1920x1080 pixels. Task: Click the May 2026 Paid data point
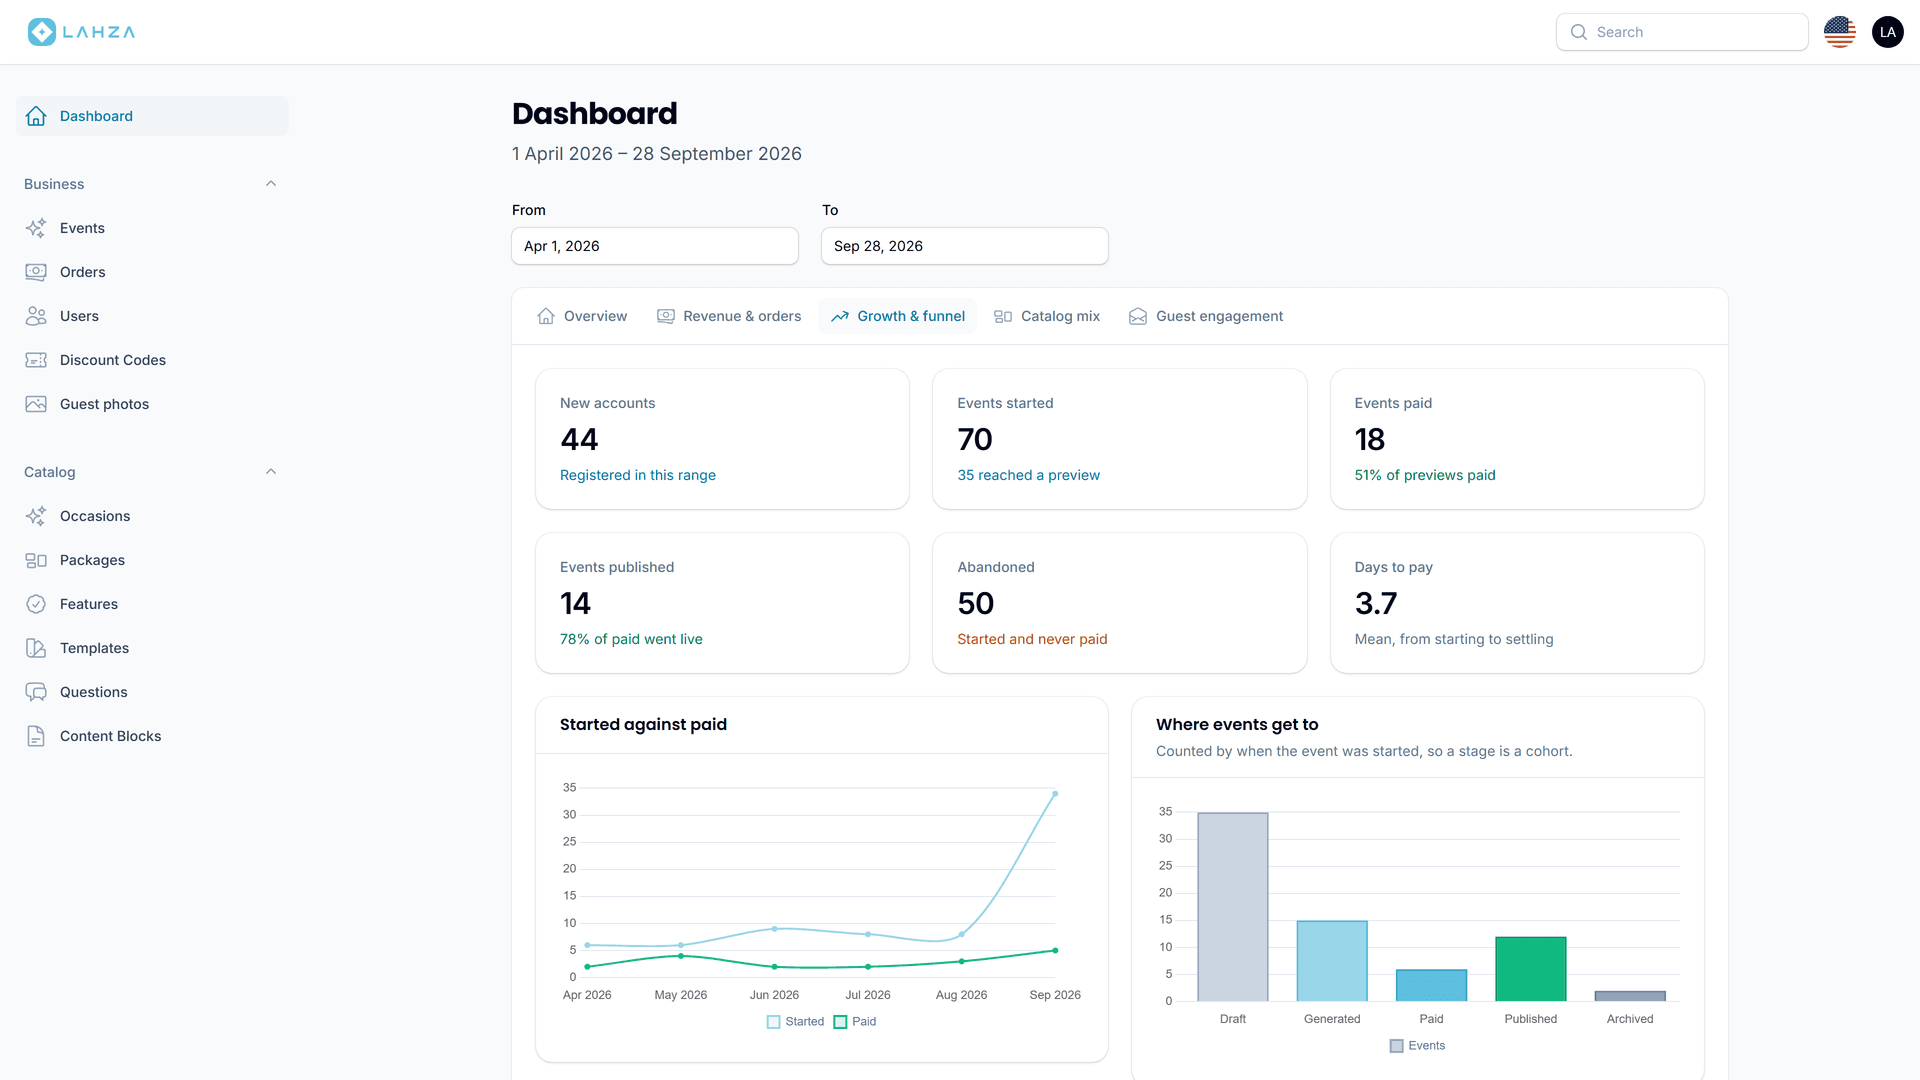click(681, 956)
